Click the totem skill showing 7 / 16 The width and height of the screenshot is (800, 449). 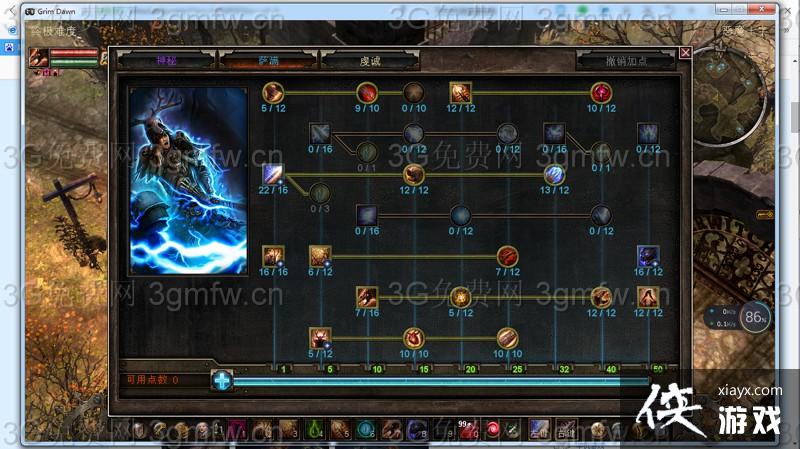pyautogui.click(x=367, y=297)
